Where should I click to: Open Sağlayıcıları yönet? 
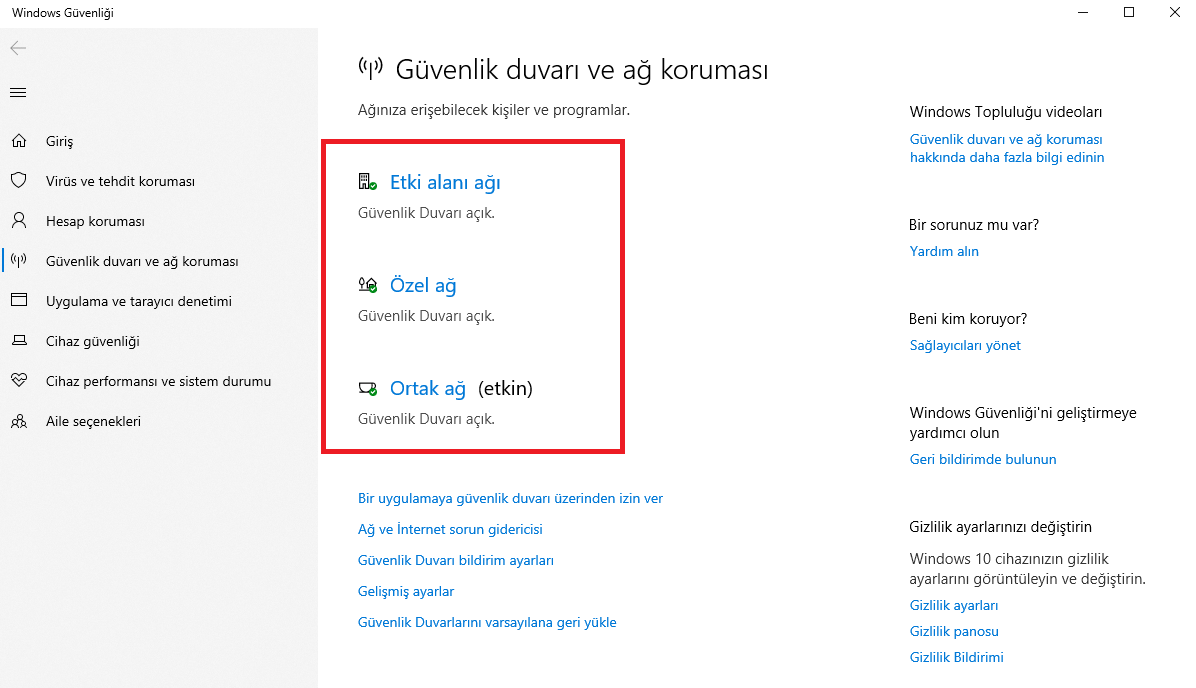click(x=965, y=345)
